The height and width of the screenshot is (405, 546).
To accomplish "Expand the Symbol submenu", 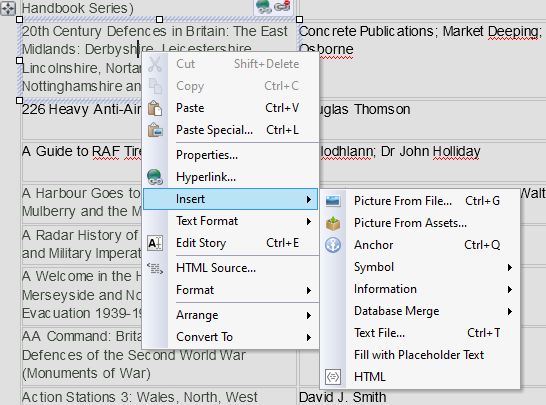I will click(420, 267).
